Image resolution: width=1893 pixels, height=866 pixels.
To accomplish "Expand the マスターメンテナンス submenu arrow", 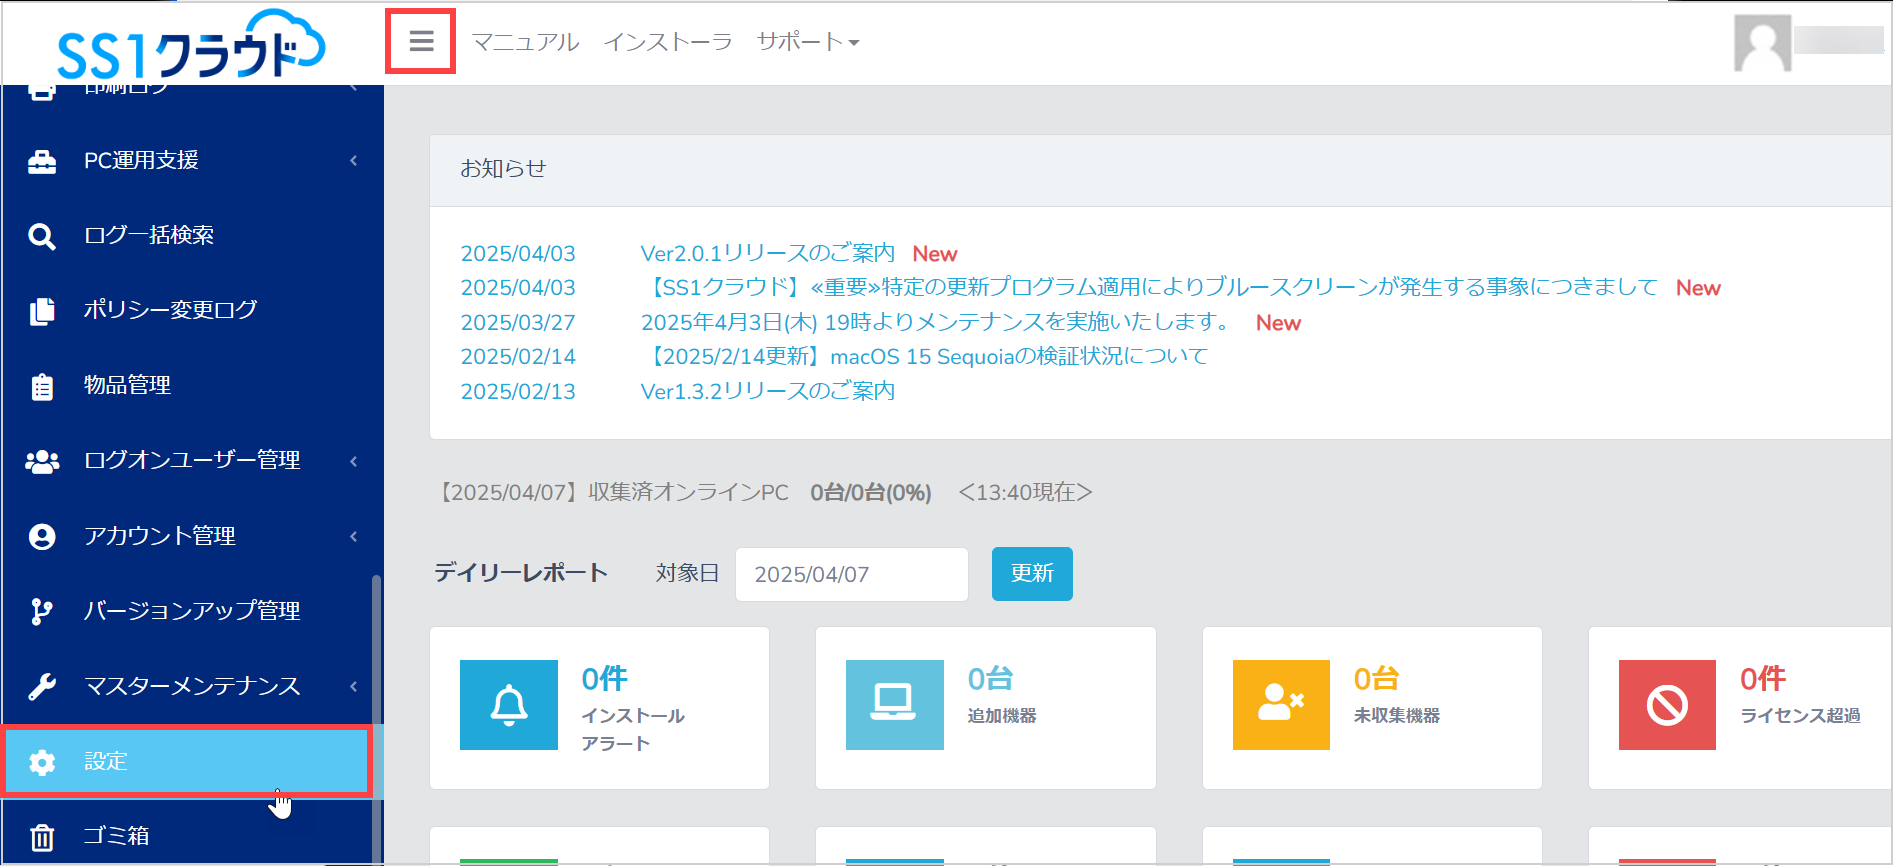I will click(354, 686).
